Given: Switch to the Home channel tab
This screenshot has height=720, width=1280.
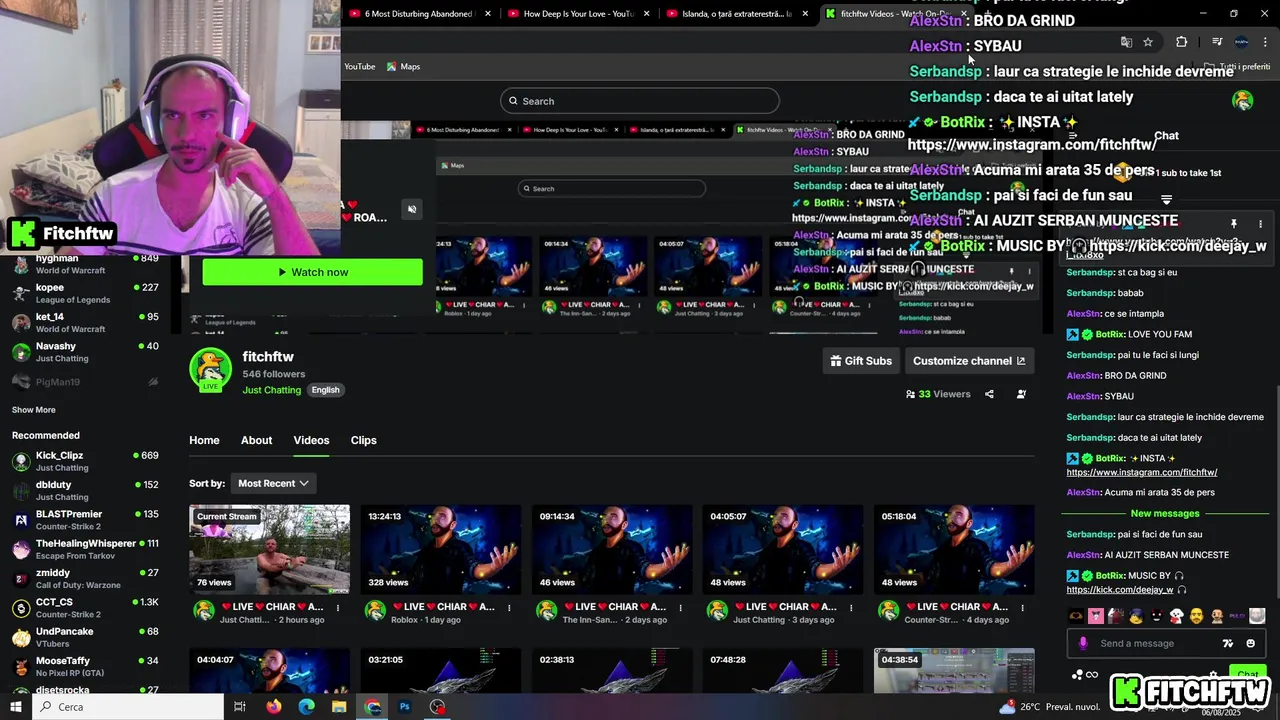Looking at the screenshot, I should coord(204,440).
